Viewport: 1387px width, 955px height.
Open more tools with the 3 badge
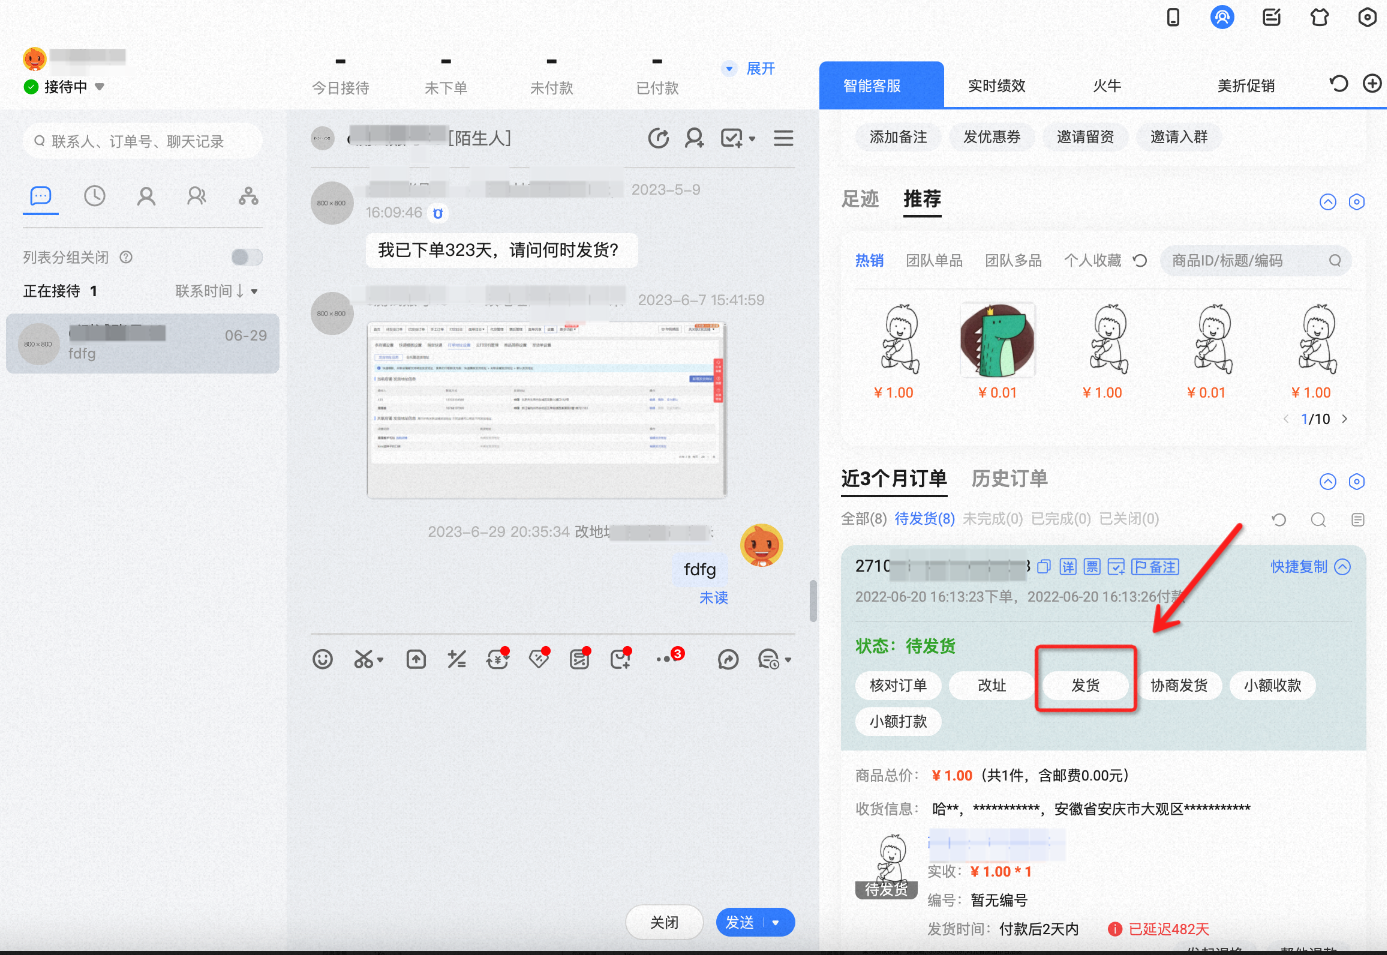pos(668,658)
